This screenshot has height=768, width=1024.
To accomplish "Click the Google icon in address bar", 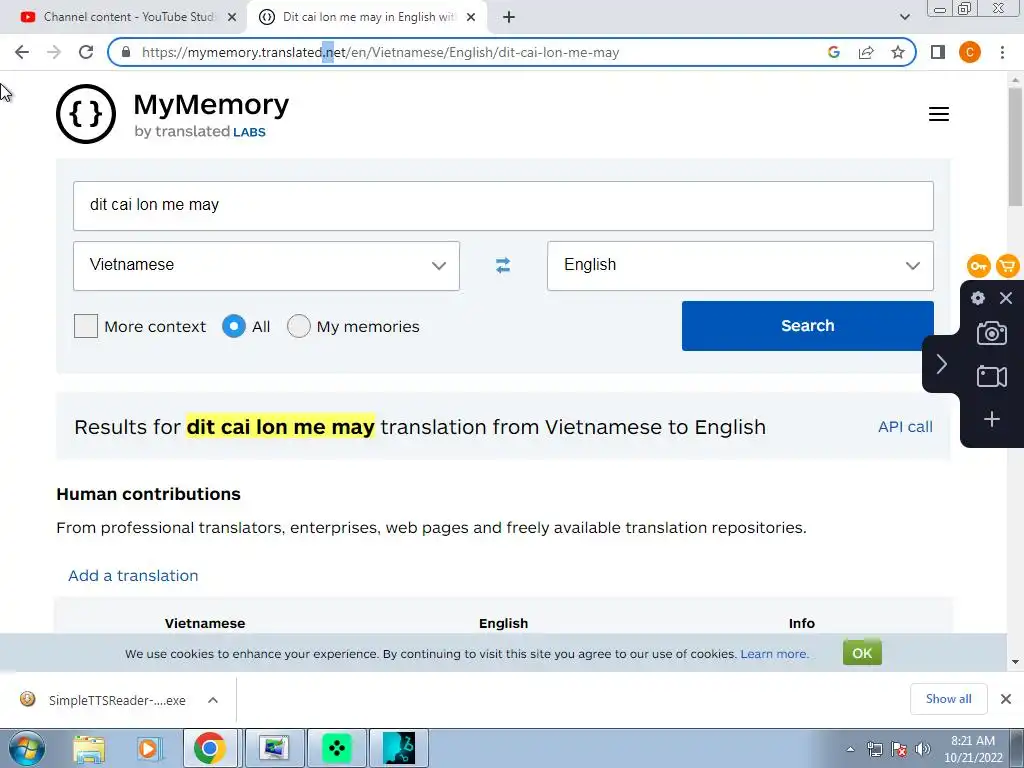I will tap(833, 52).
